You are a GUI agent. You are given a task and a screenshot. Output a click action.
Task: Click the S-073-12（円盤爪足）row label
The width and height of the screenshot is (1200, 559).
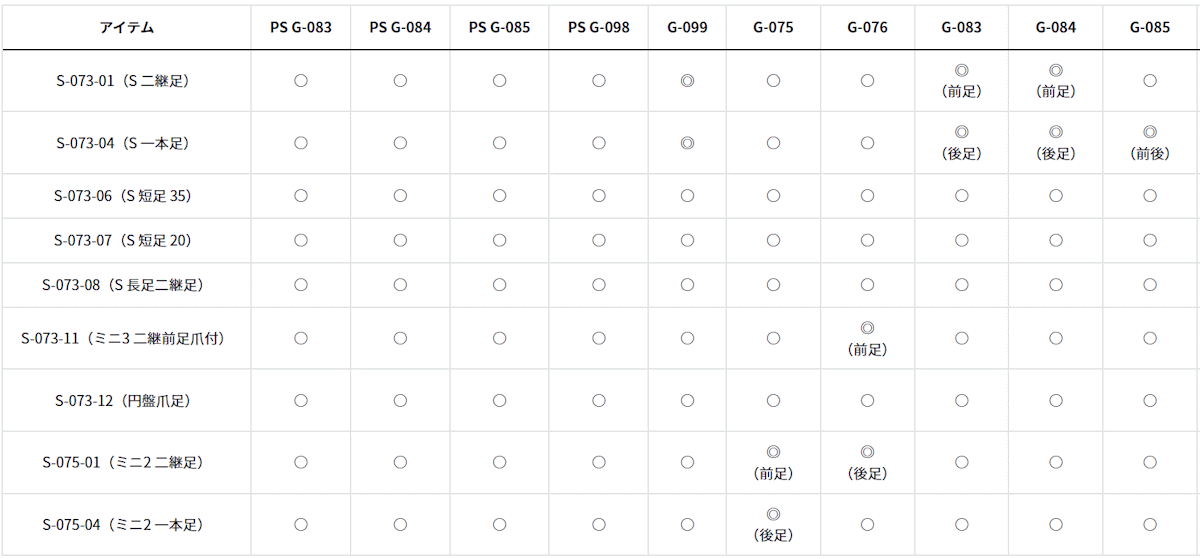click(x=122, y=401)
